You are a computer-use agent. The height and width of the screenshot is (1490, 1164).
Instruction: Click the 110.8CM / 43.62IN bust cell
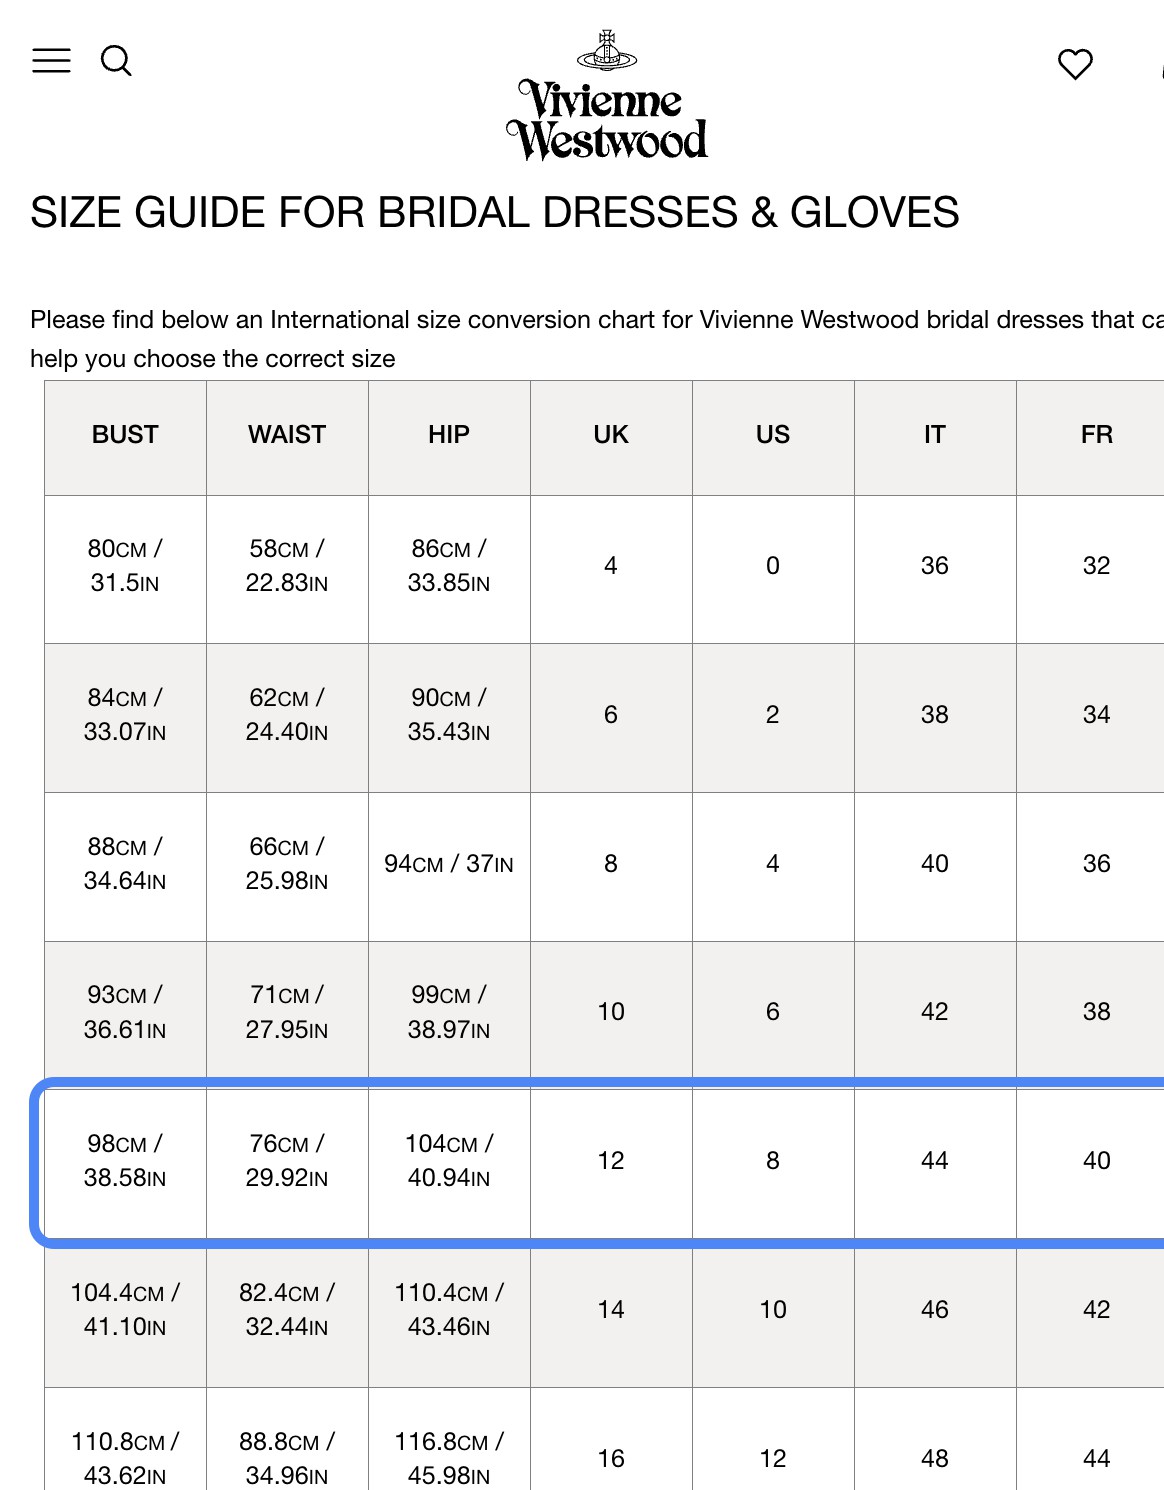click(125, 1458)
